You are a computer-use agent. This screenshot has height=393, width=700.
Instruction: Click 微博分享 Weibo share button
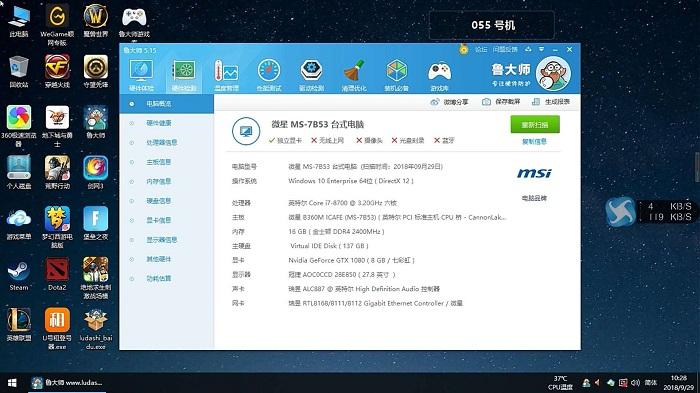click(449, 102)
